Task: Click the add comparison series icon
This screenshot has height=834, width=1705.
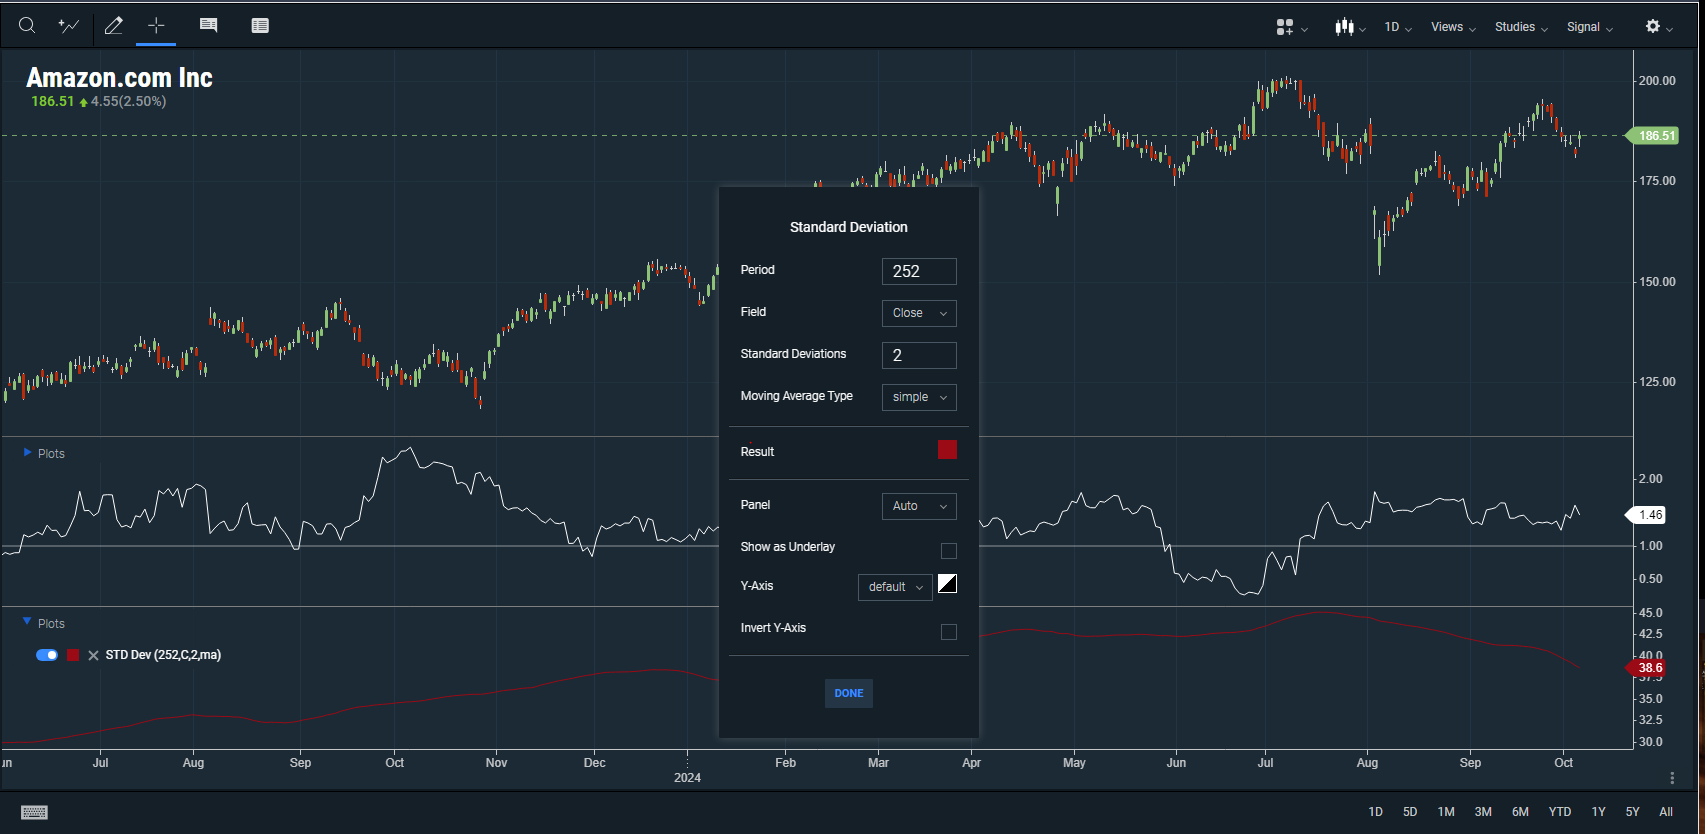Action: 69,26
